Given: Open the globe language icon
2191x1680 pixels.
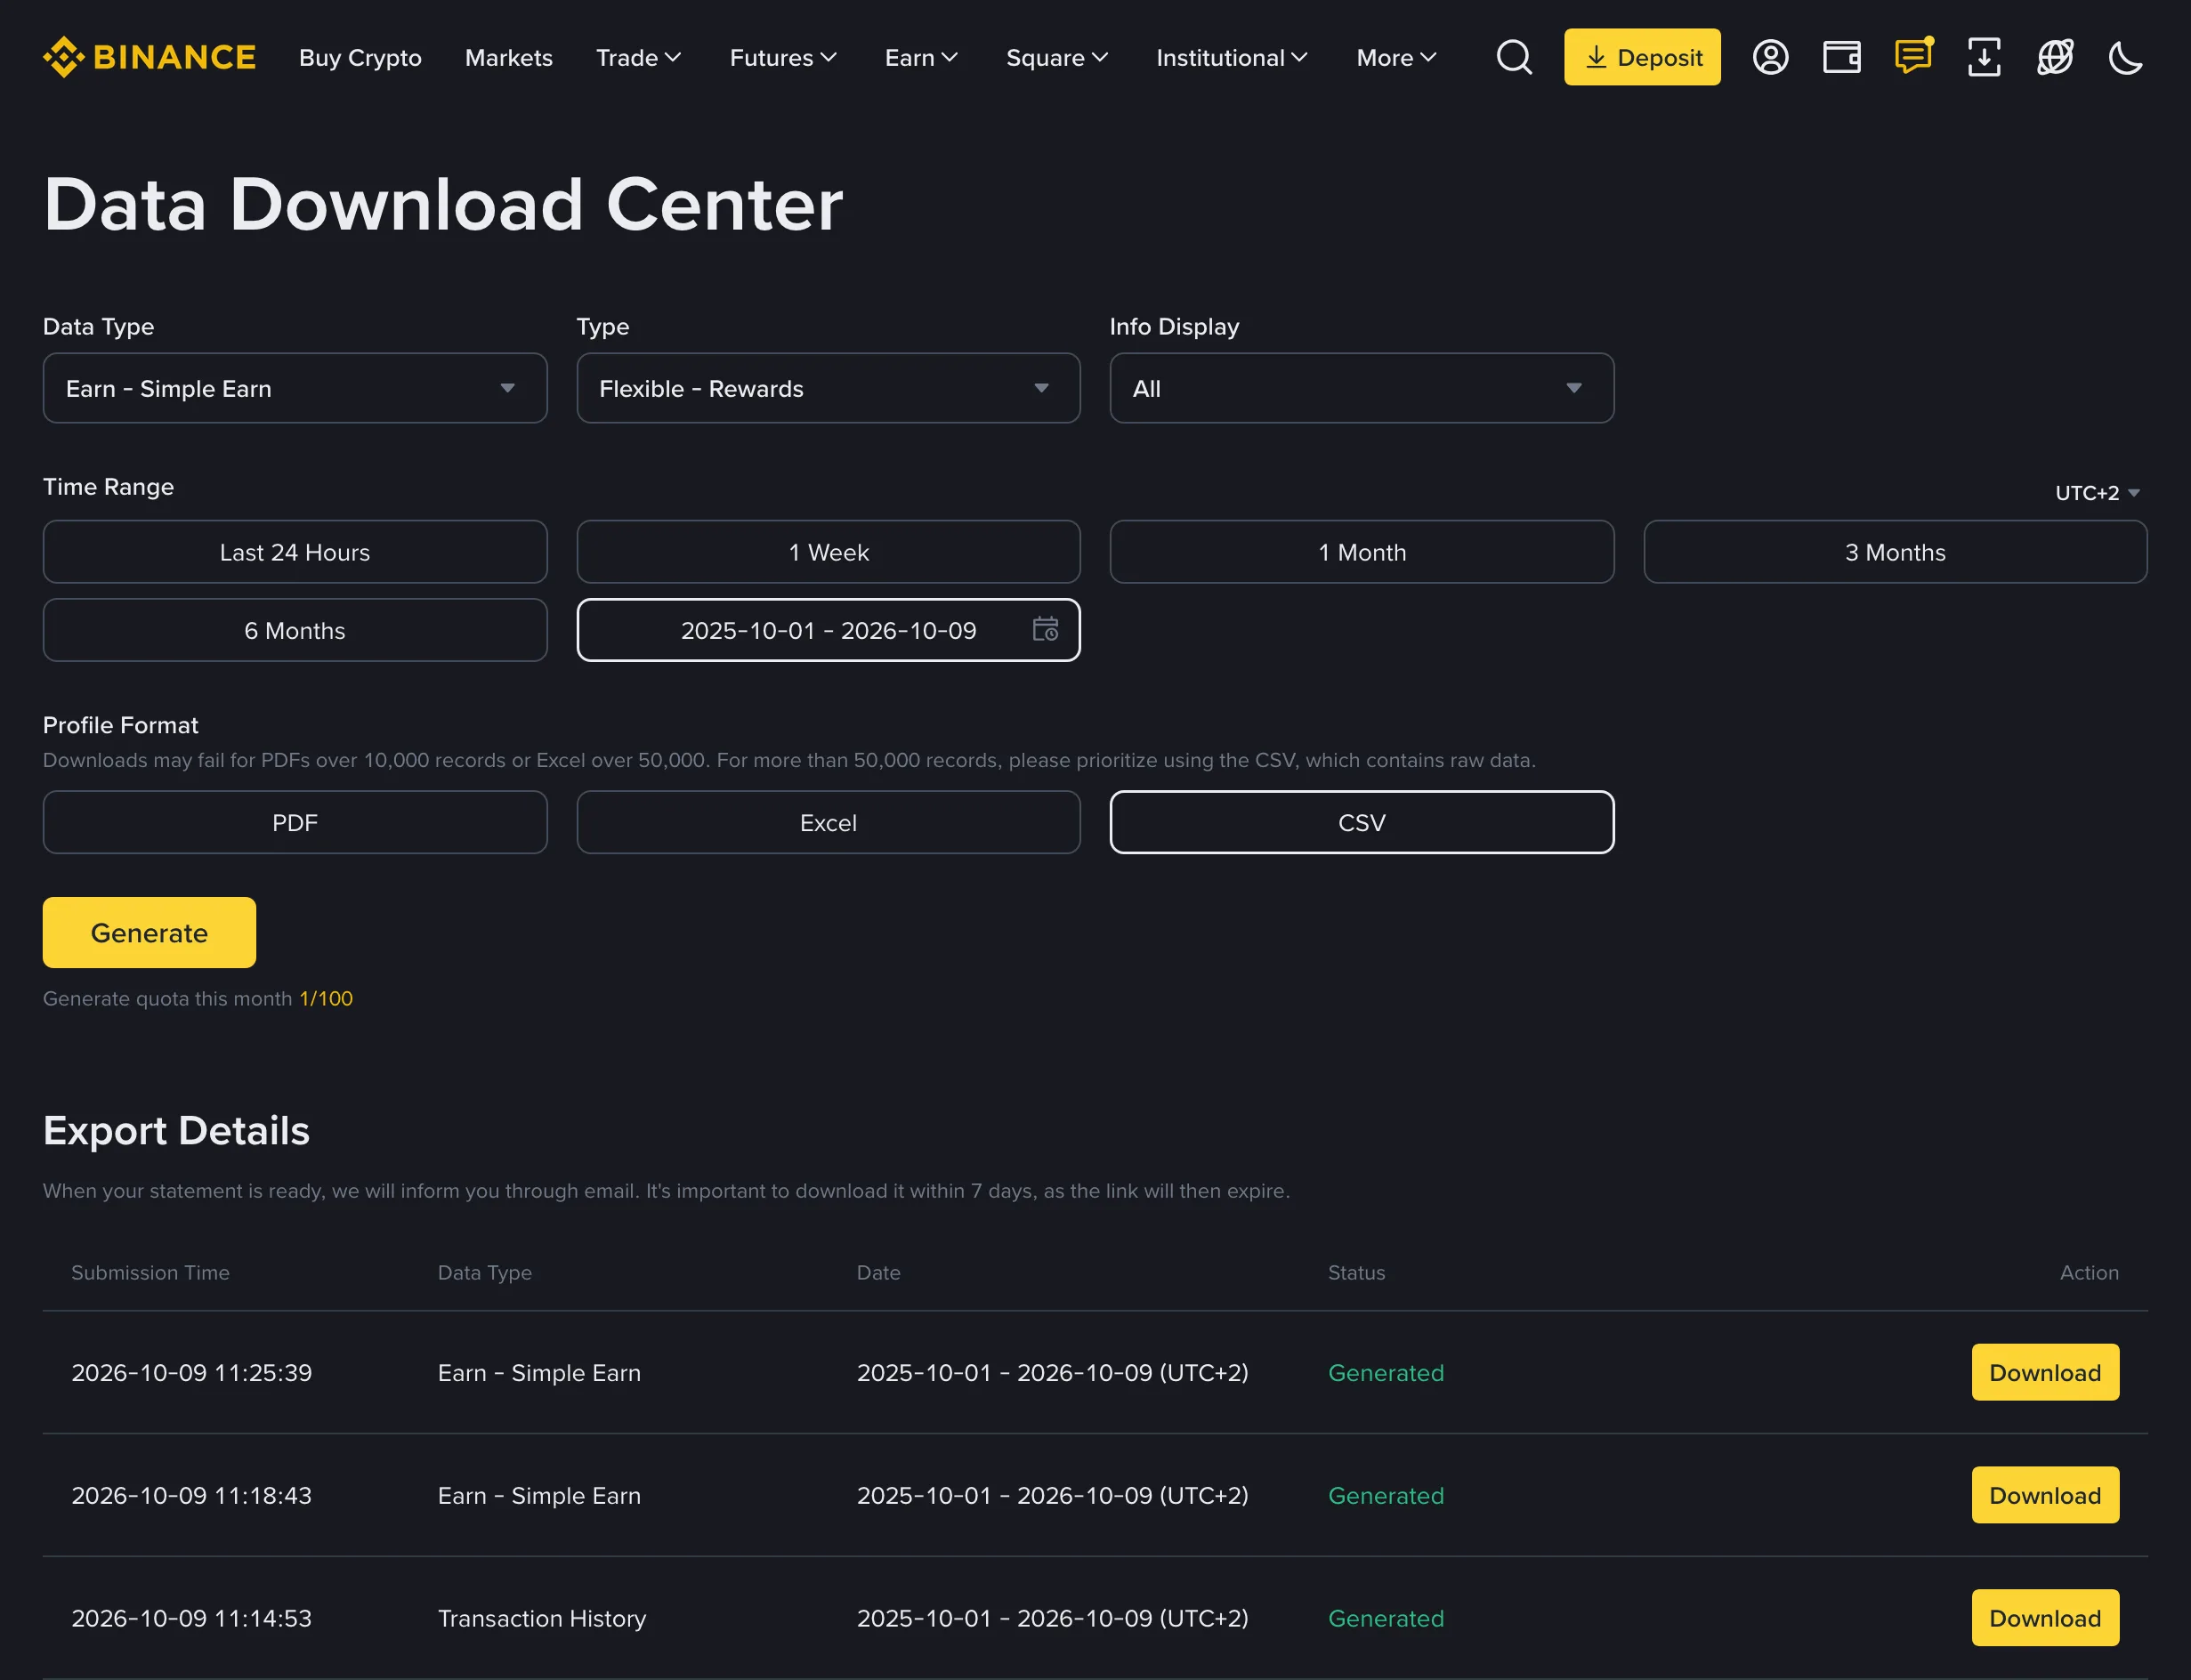Looking at the screenshot, I should pos(2055,57).
